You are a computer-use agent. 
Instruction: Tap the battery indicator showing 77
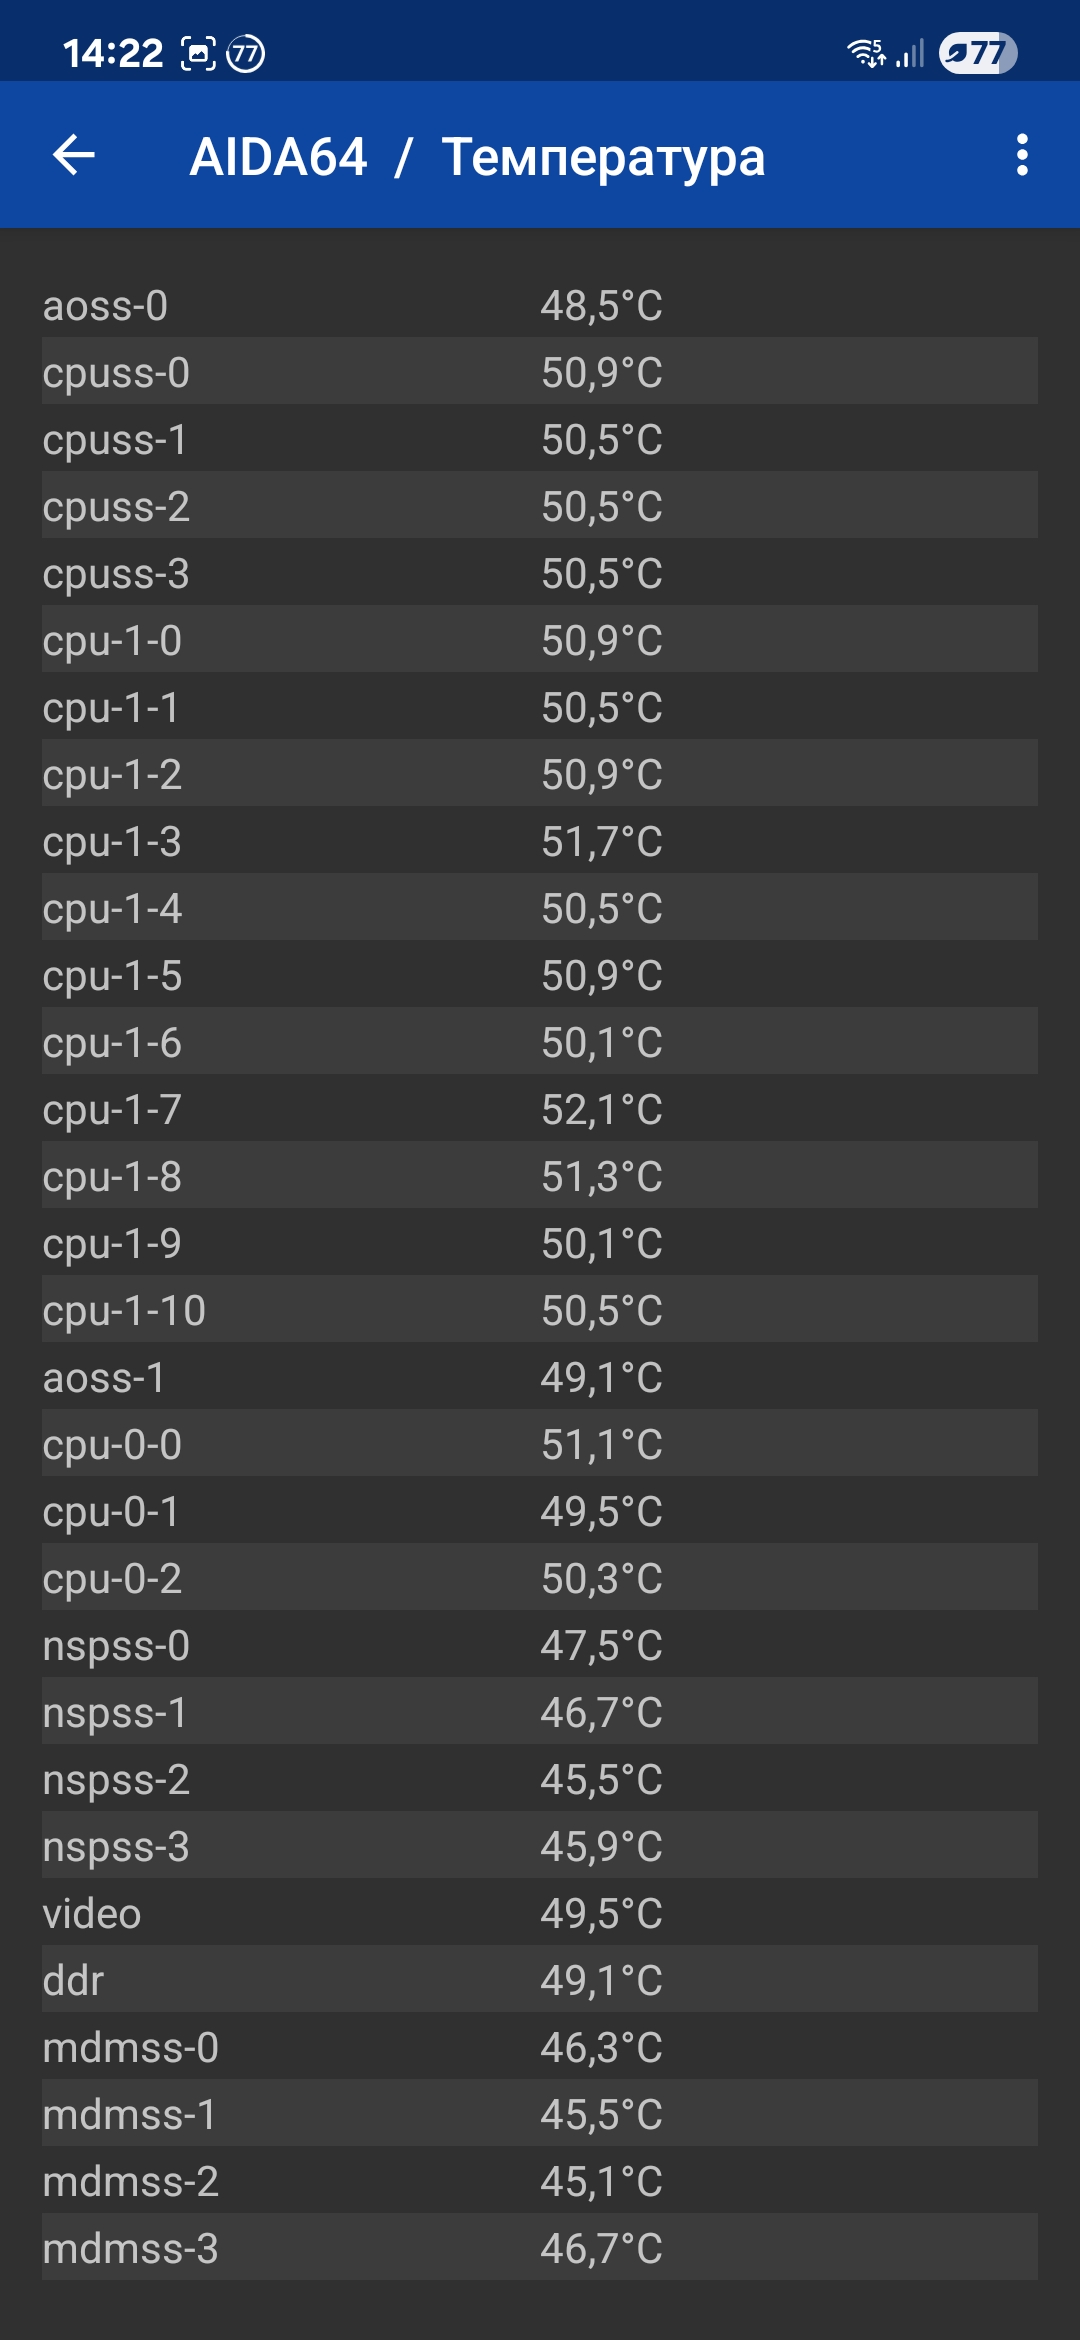click(x=977, y=53)
